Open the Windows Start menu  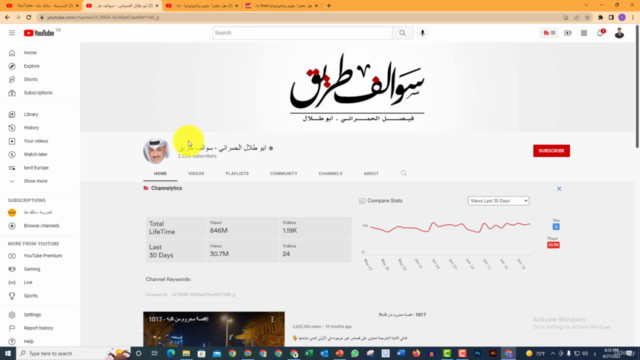(8, 353)
